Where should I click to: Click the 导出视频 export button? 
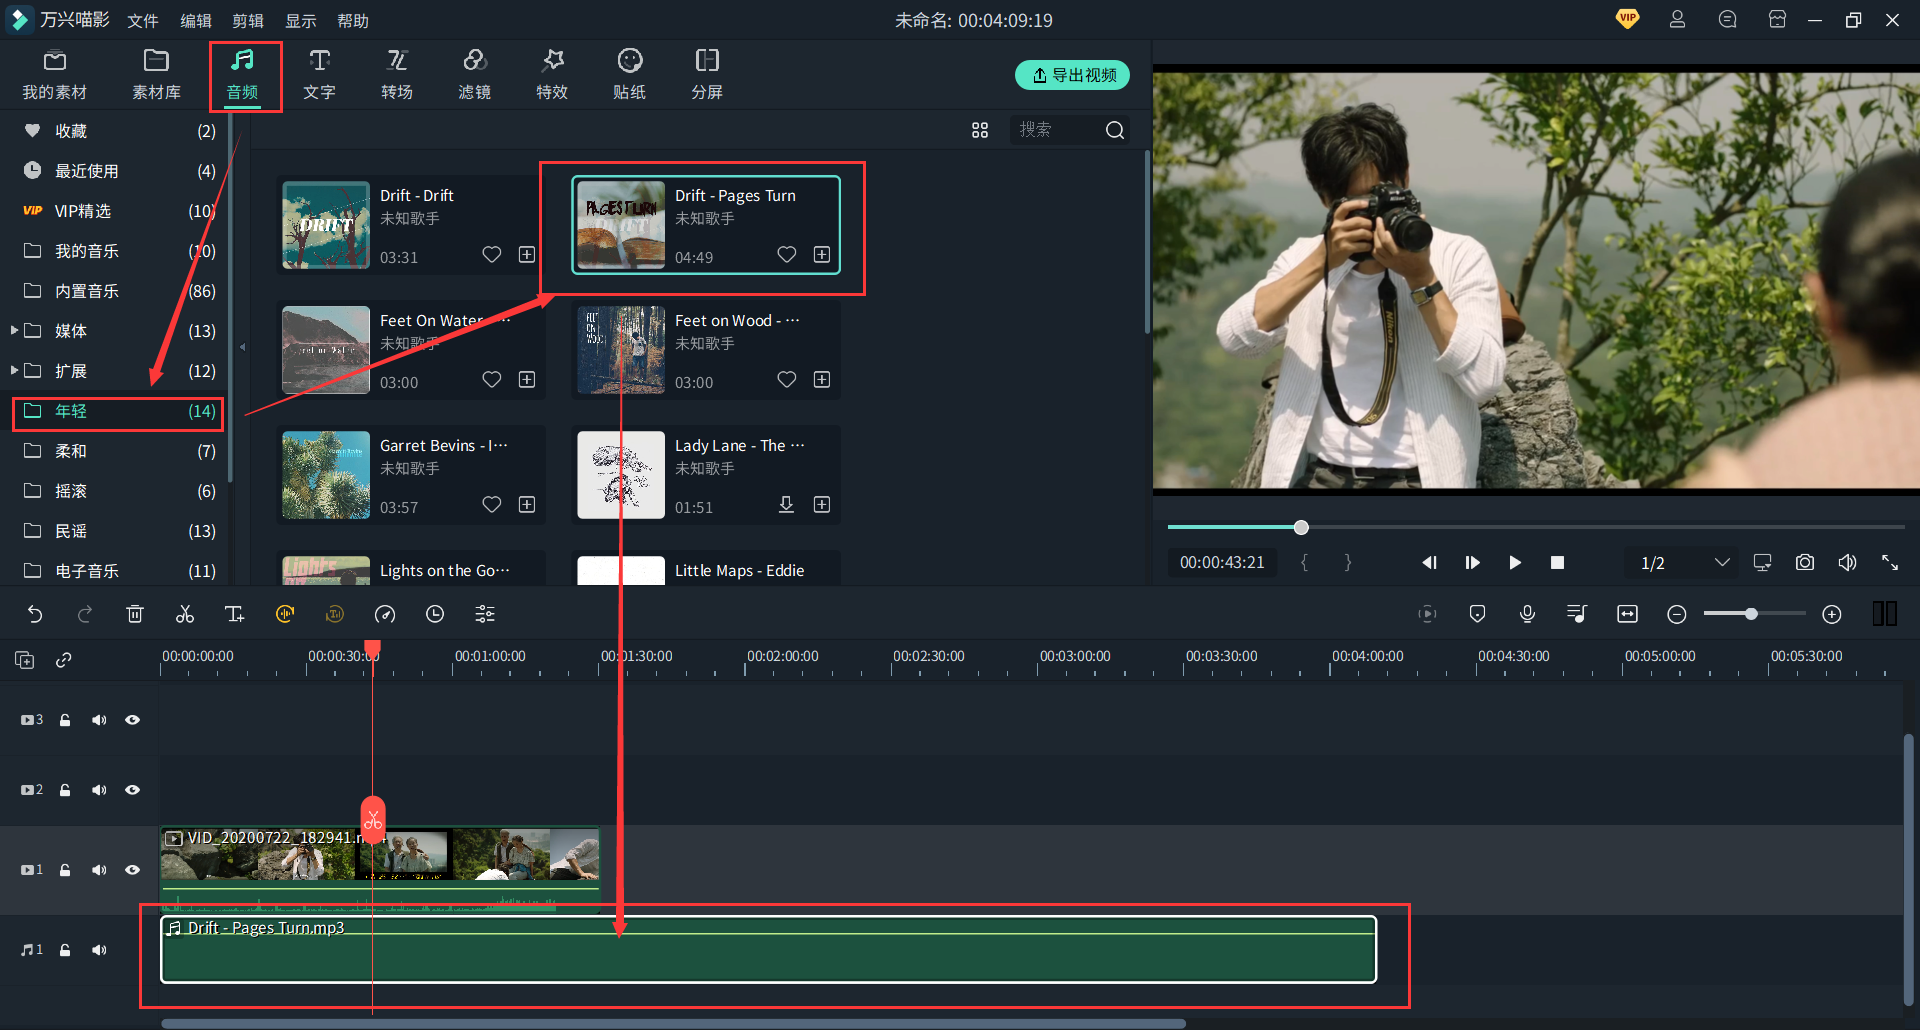pos(1072,75)
